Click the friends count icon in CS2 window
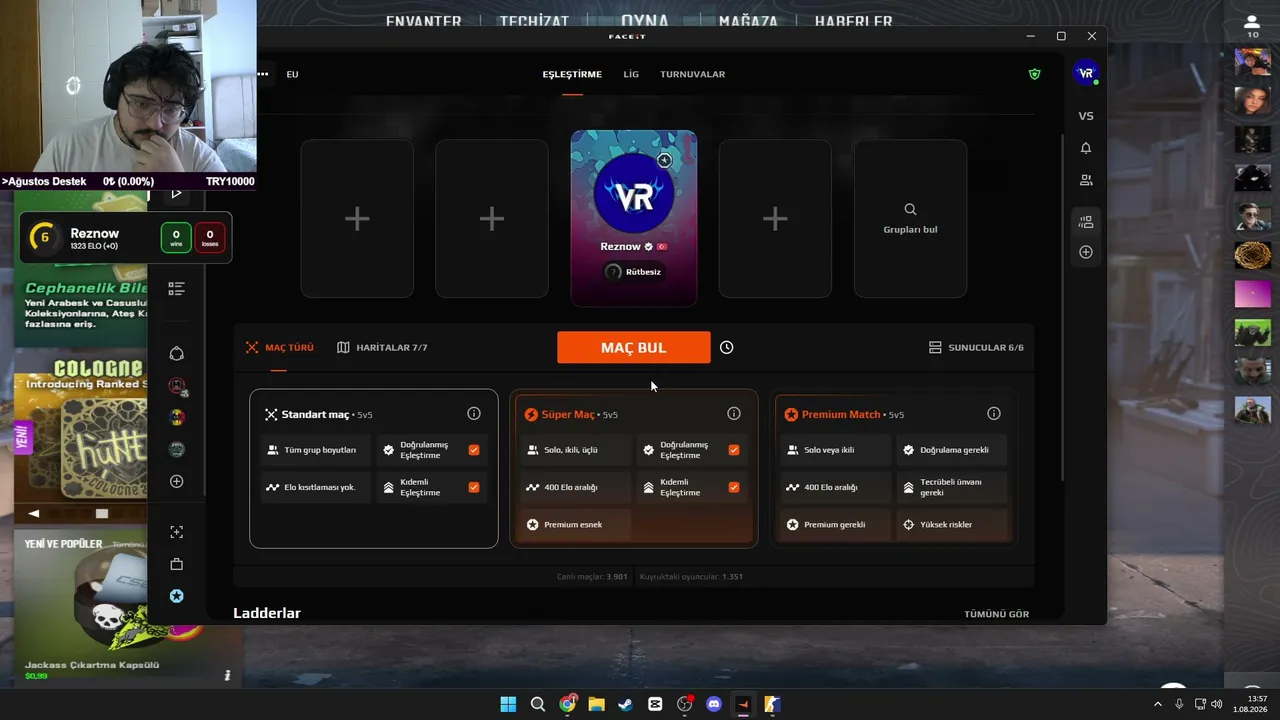The image size is (1280, 720). point(1252,26)
